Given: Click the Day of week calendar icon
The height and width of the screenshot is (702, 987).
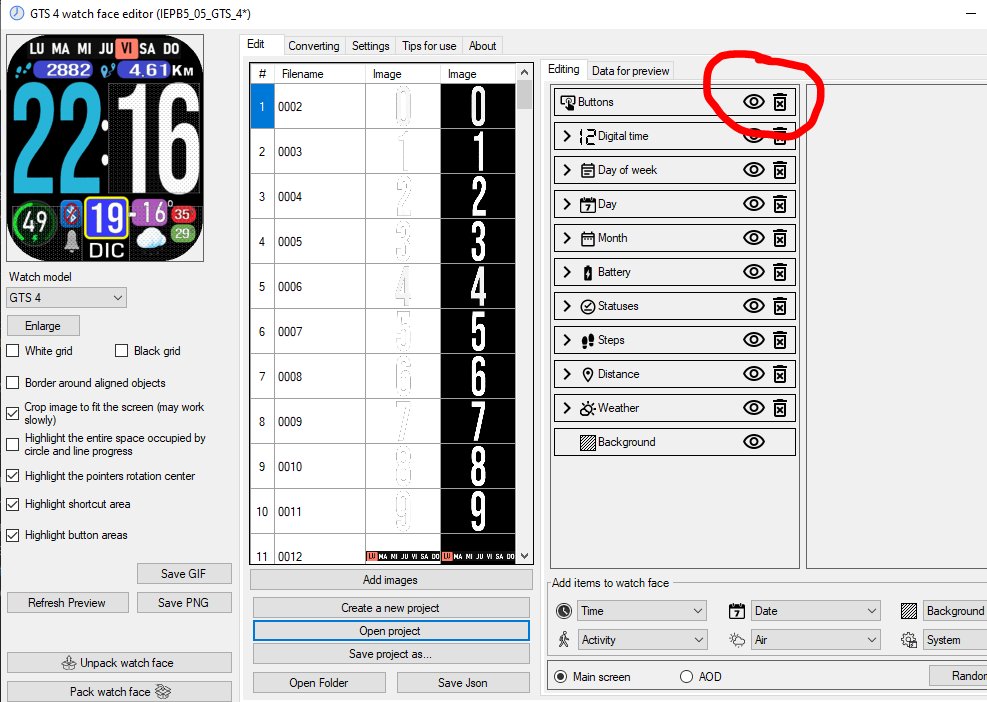Looking at the screenshot, I should (x=587, y=170).
